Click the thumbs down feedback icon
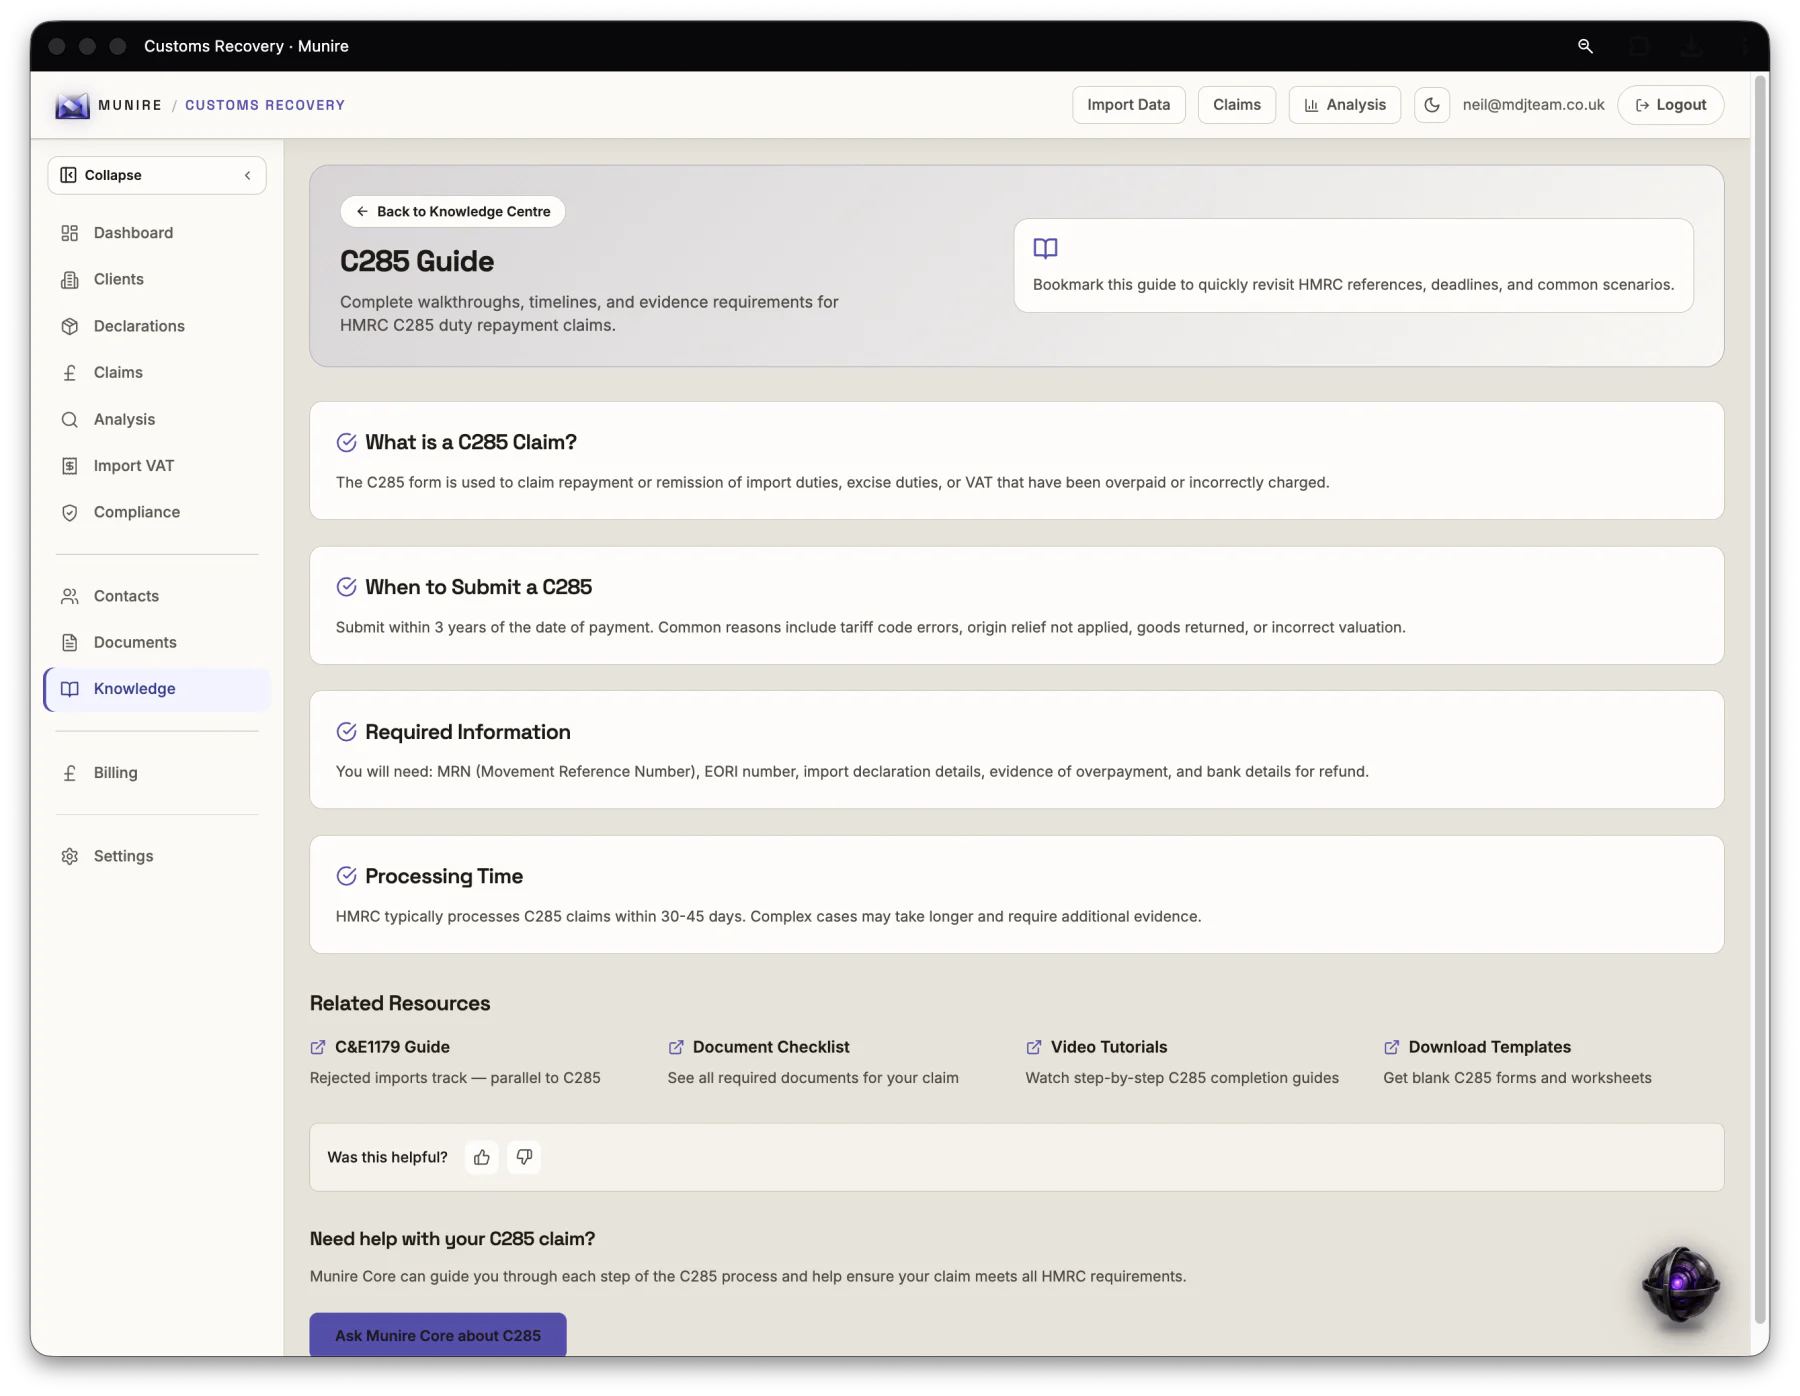 pos(524,1157)
